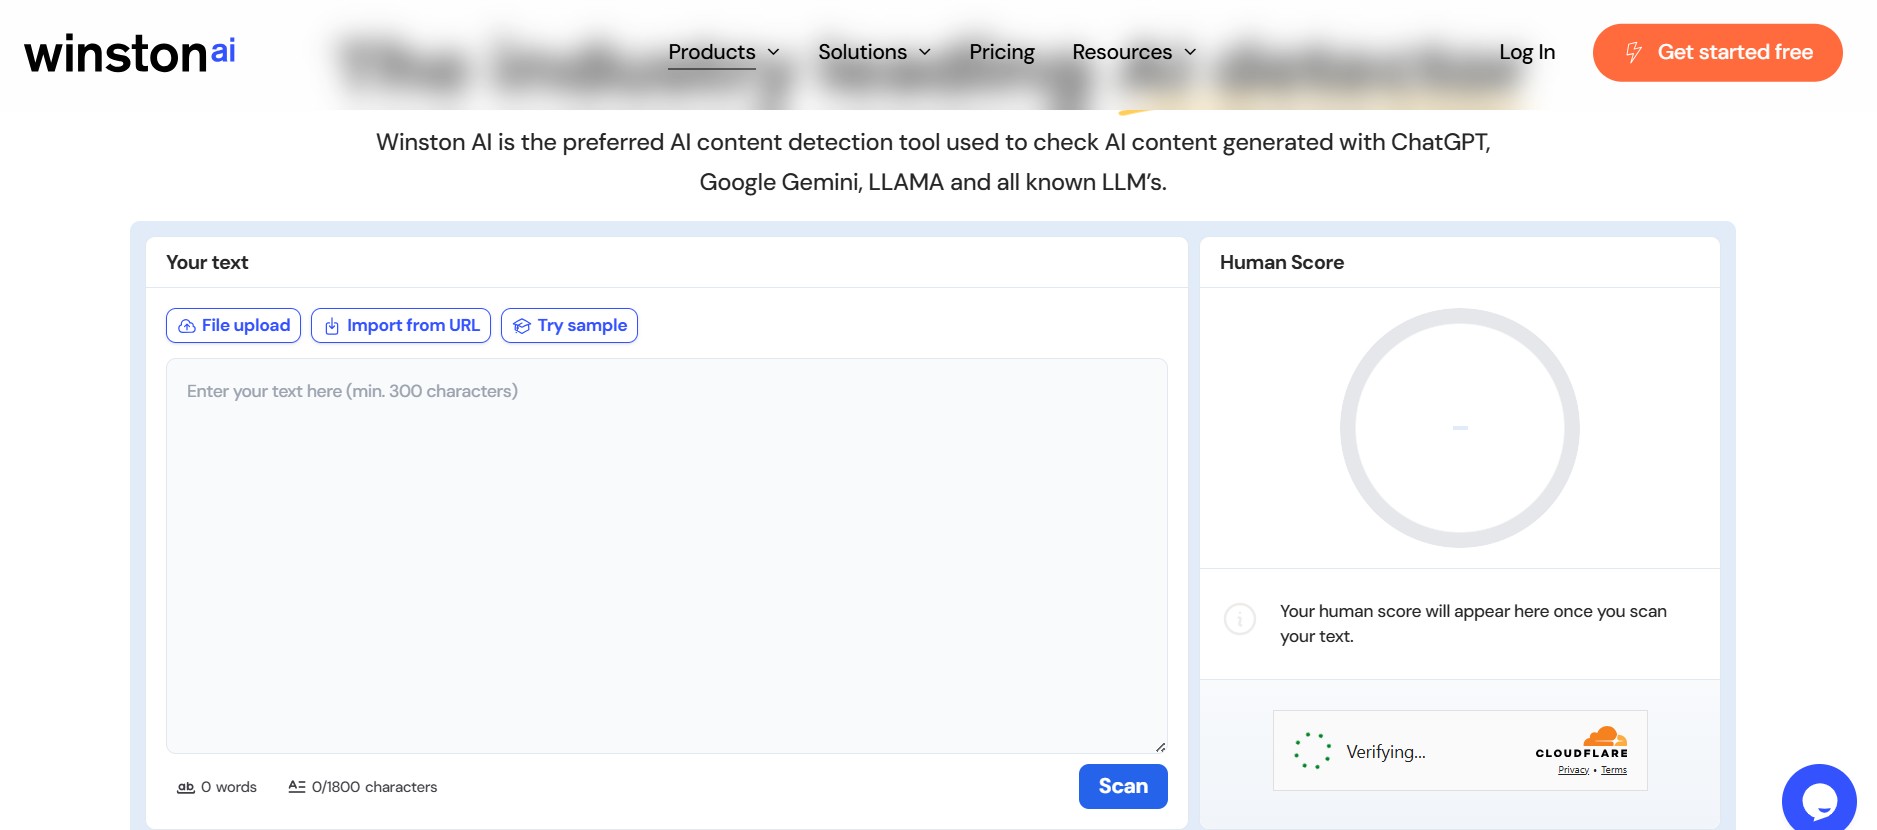Open the chat support bubble

(1819, 799)
